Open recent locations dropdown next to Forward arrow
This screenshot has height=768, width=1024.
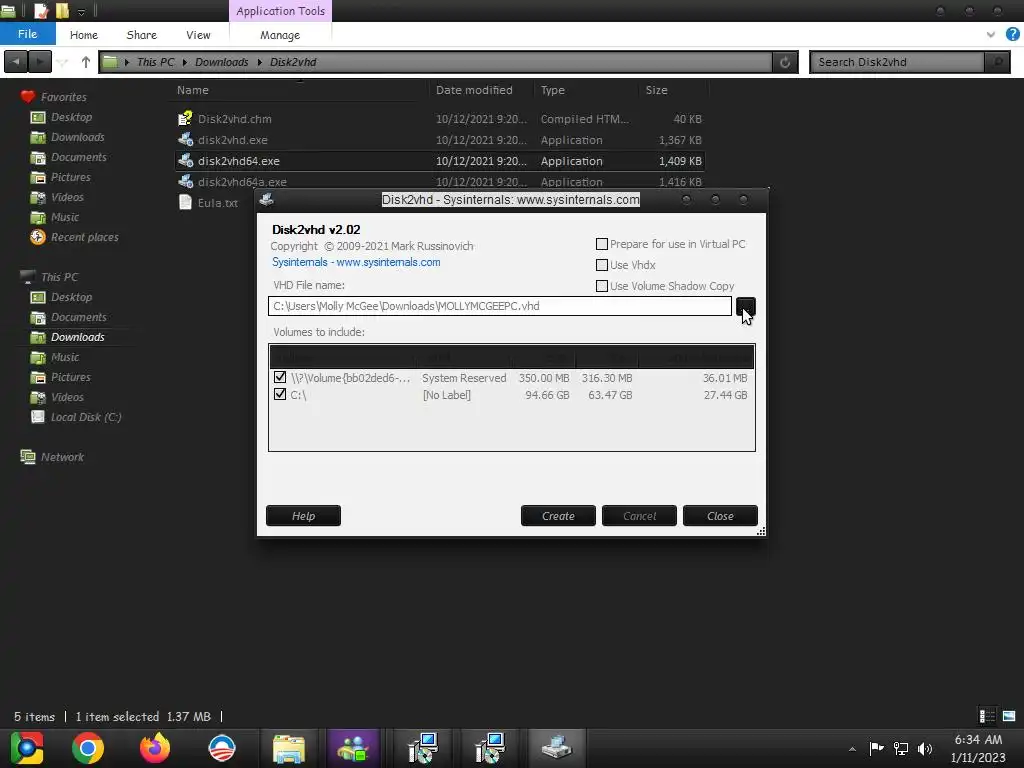[63, 62]
